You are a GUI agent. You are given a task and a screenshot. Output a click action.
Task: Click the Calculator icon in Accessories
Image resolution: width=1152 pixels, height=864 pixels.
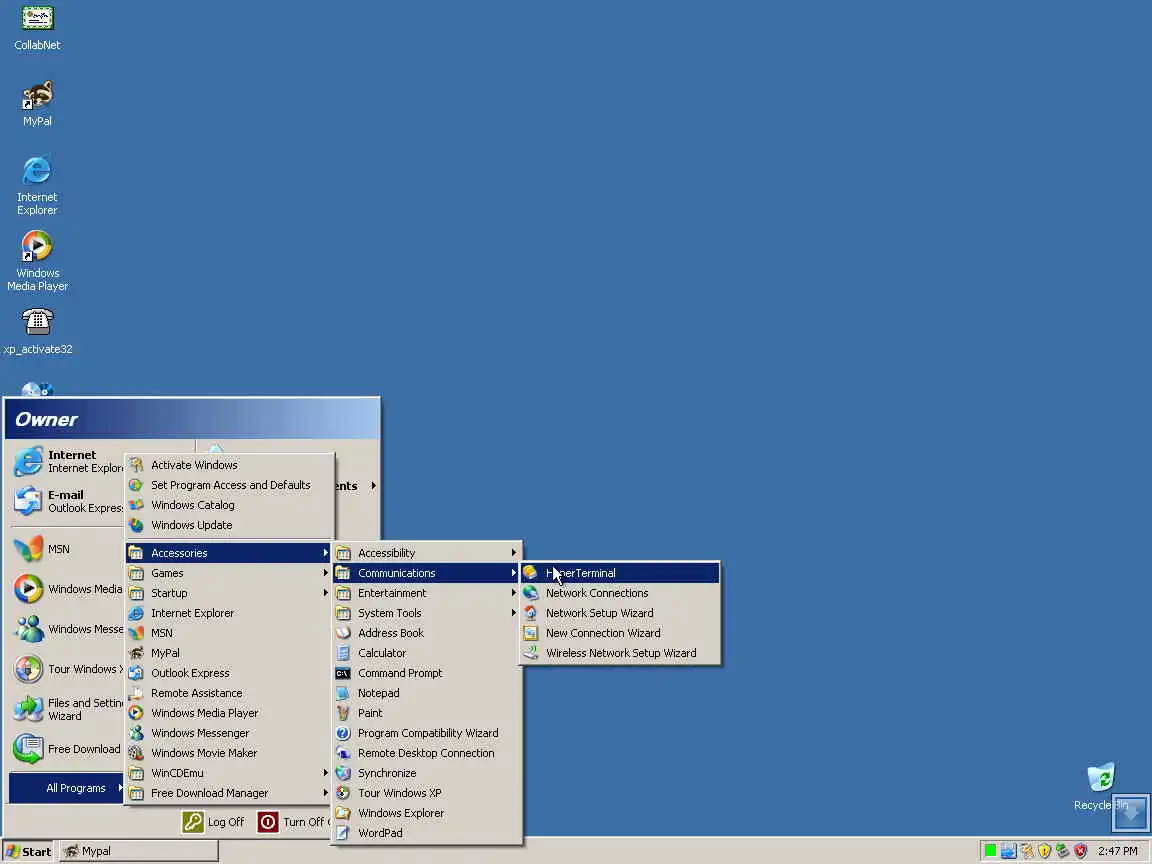[x=343, y=652]
